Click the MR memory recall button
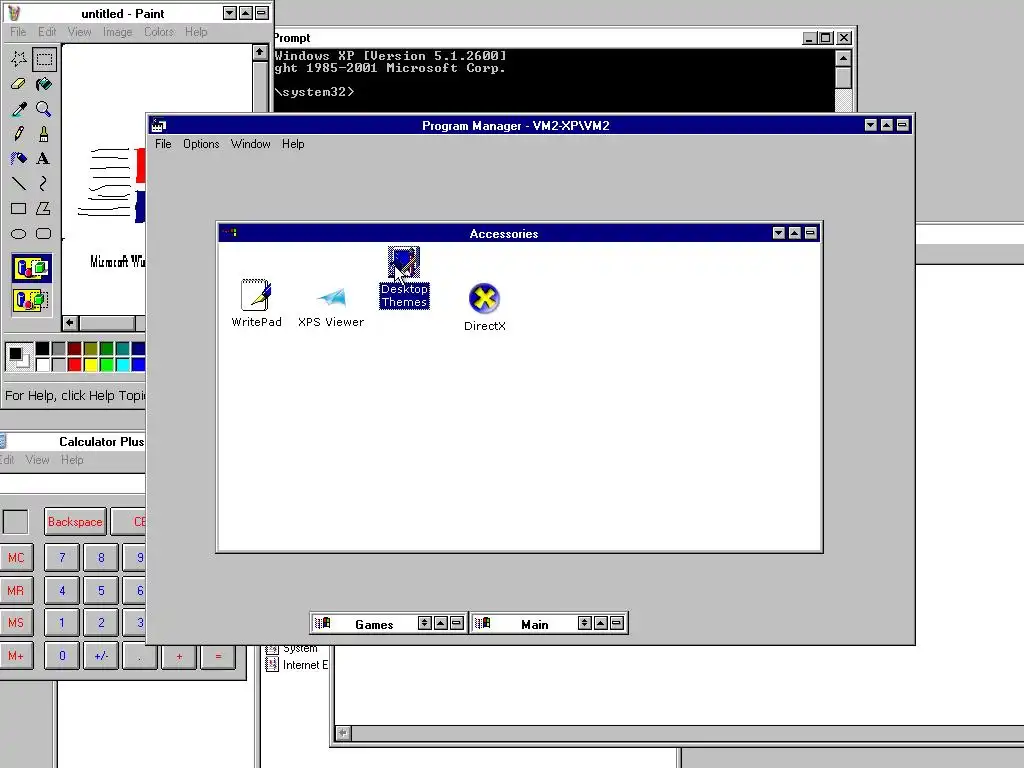 point(16,590)
